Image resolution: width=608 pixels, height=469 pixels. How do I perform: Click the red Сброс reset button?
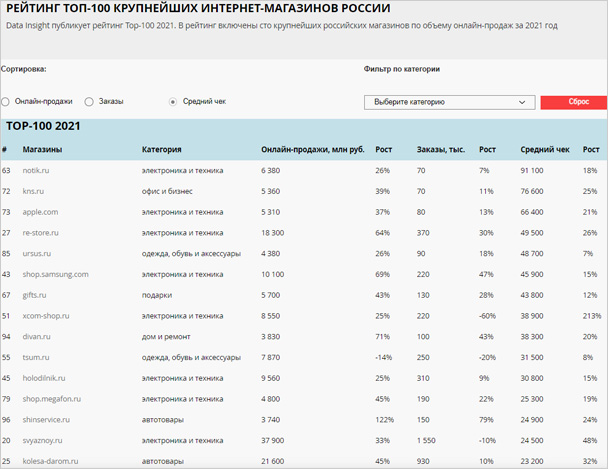[573, 102]
